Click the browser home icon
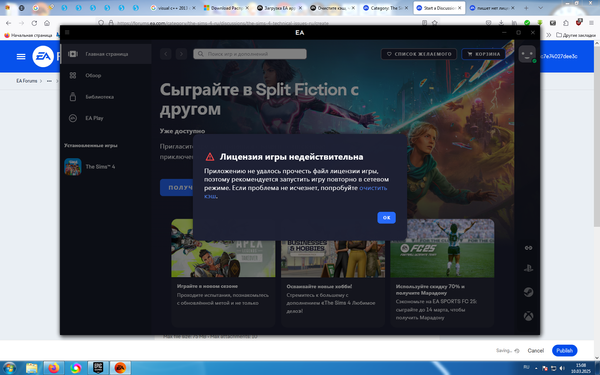600x375 pixels. [47, 23]
